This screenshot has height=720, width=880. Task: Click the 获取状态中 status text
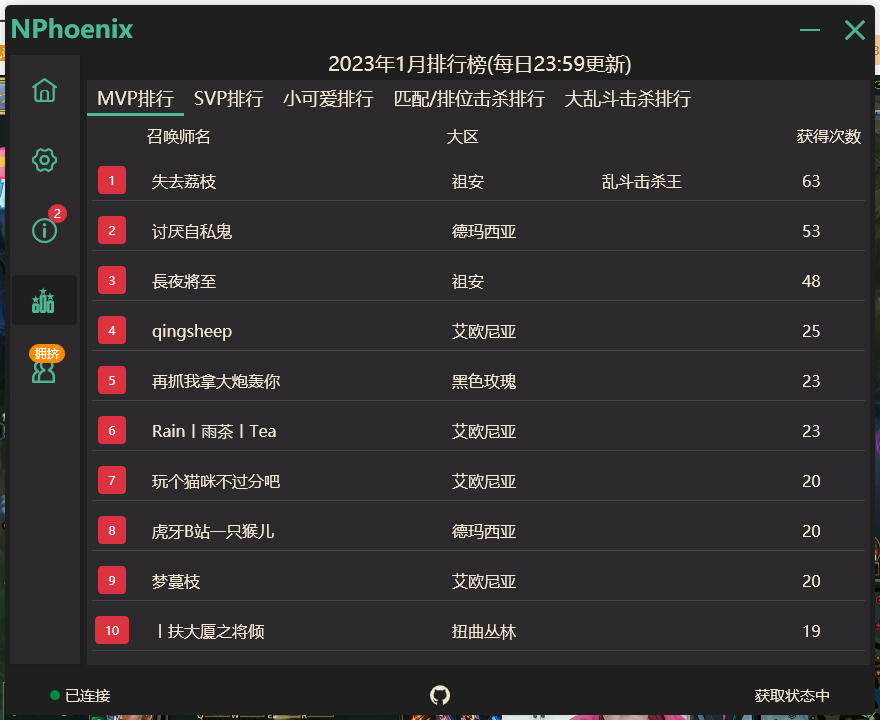pos(791,696)
